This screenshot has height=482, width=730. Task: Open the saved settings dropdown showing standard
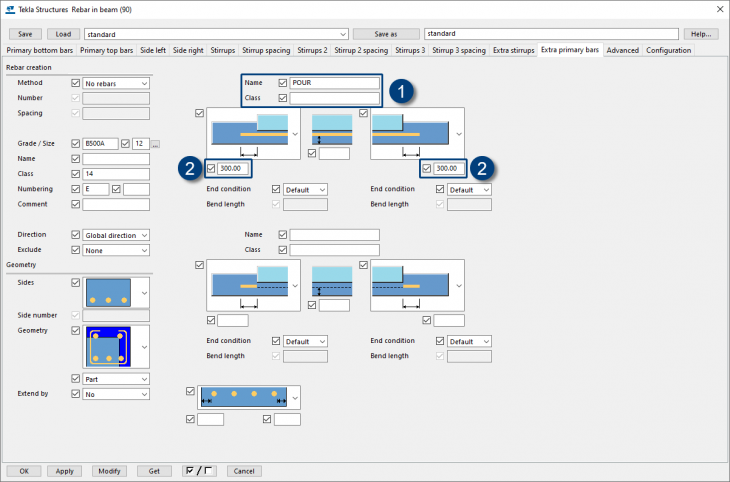point(216,34)
